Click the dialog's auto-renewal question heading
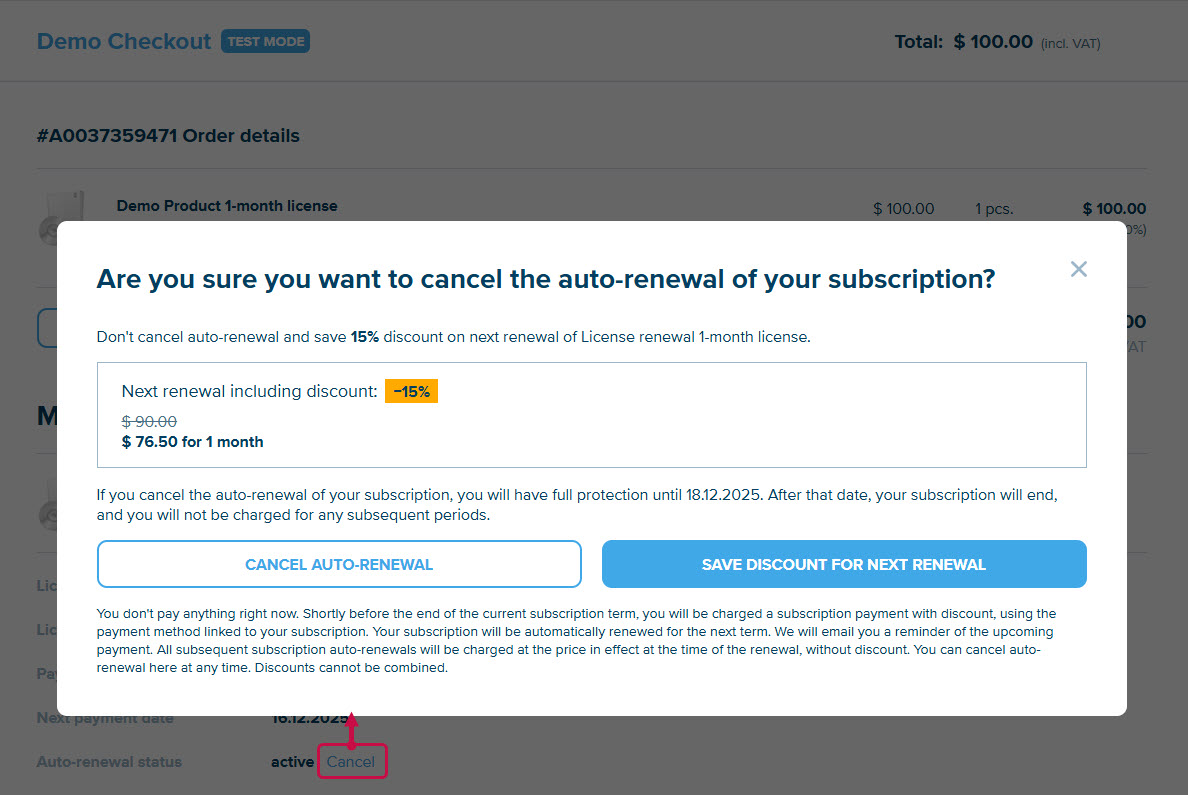Screen dimensions: 1188x795 (x=545, y=279)
